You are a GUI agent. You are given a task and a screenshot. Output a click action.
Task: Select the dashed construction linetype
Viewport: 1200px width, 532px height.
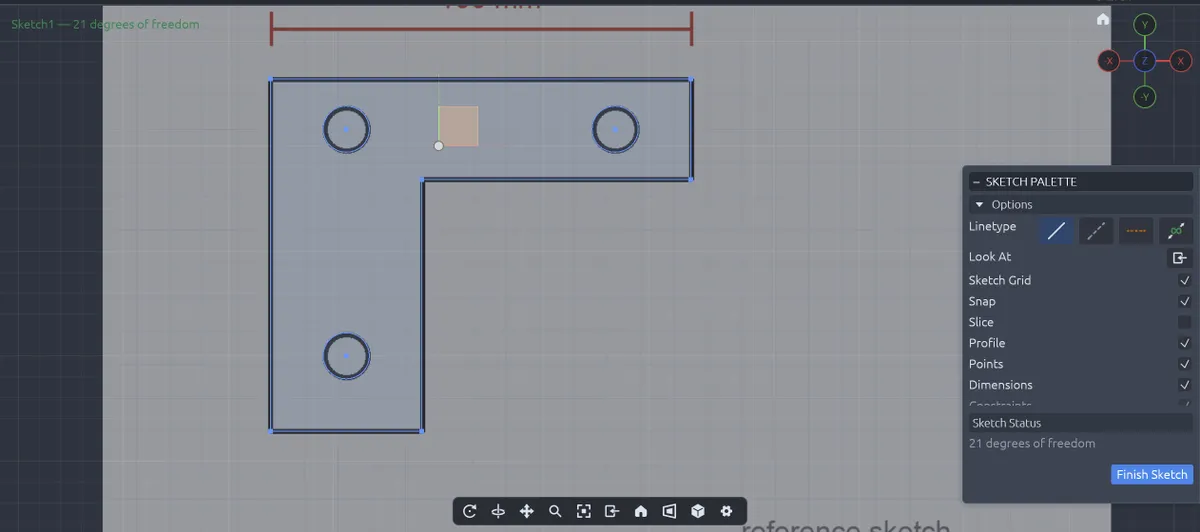coord(1096,231)
